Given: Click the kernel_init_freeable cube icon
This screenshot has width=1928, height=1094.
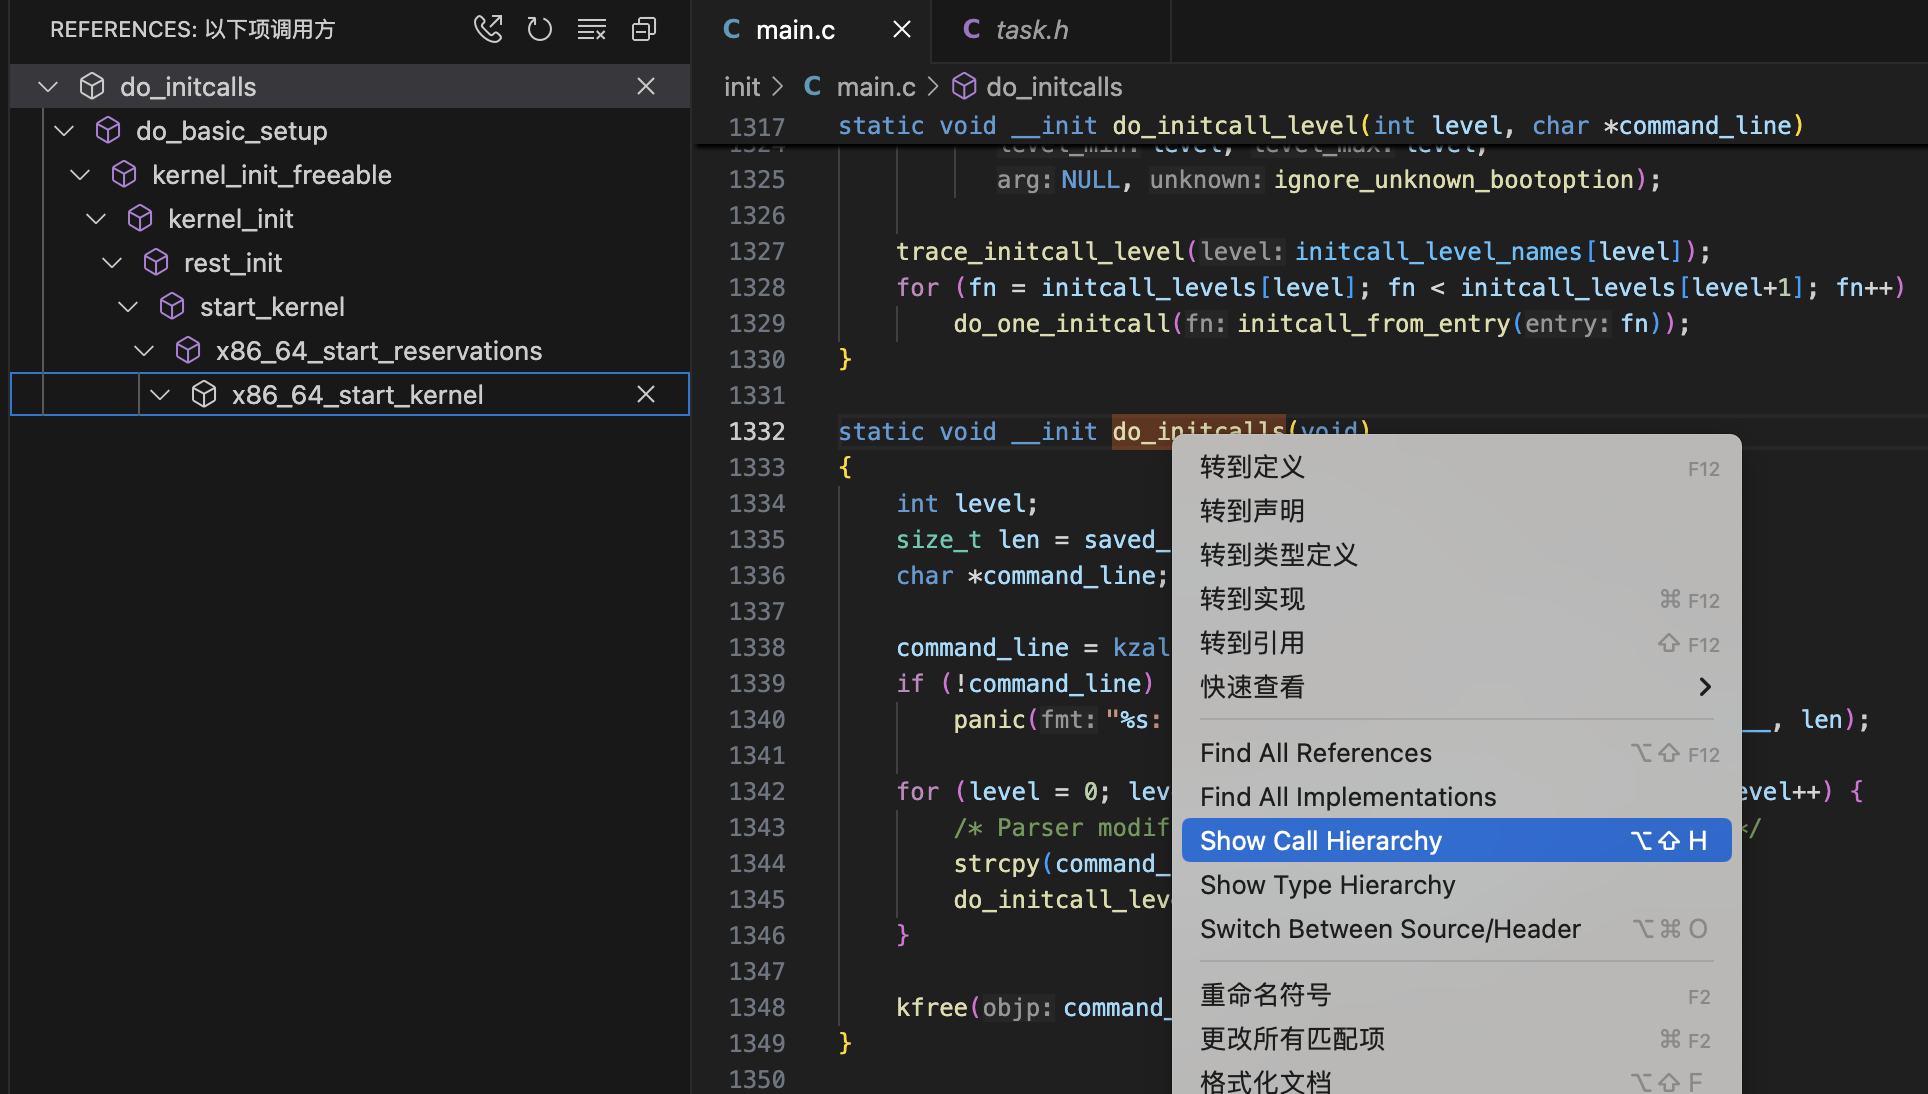Looking at the screenshot, I should point(124,175).
